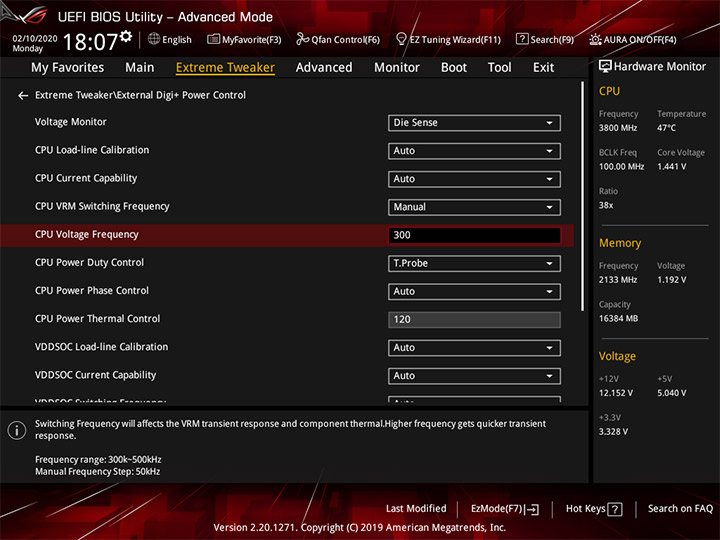Screen dimensions: 720x540
Task: Open the CPU VRM Switching Frequency dropdown
Action: point(474,207)
